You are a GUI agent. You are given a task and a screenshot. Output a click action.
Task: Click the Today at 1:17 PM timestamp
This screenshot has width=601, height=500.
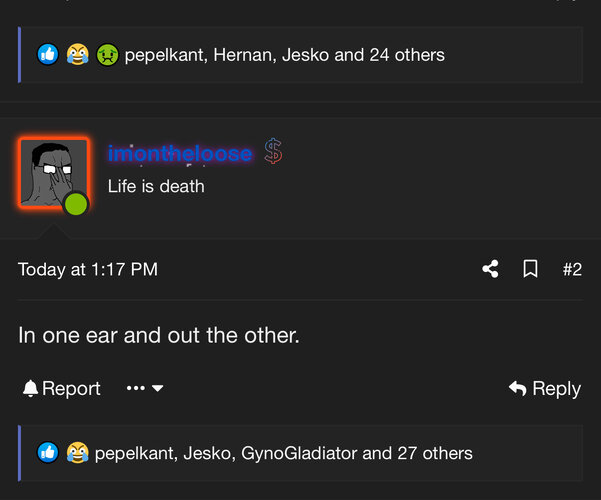(x=88, y=269)
